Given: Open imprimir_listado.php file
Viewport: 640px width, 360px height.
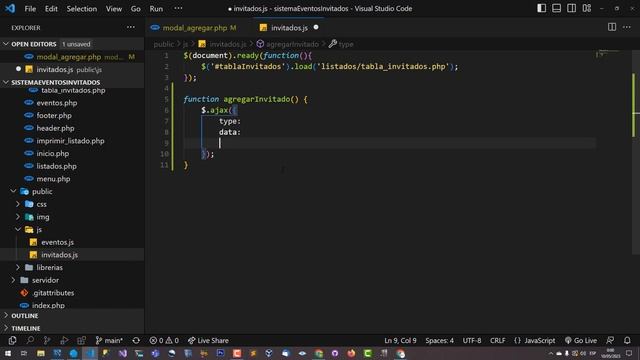Looking at the screenshot, I should [70, 141].
